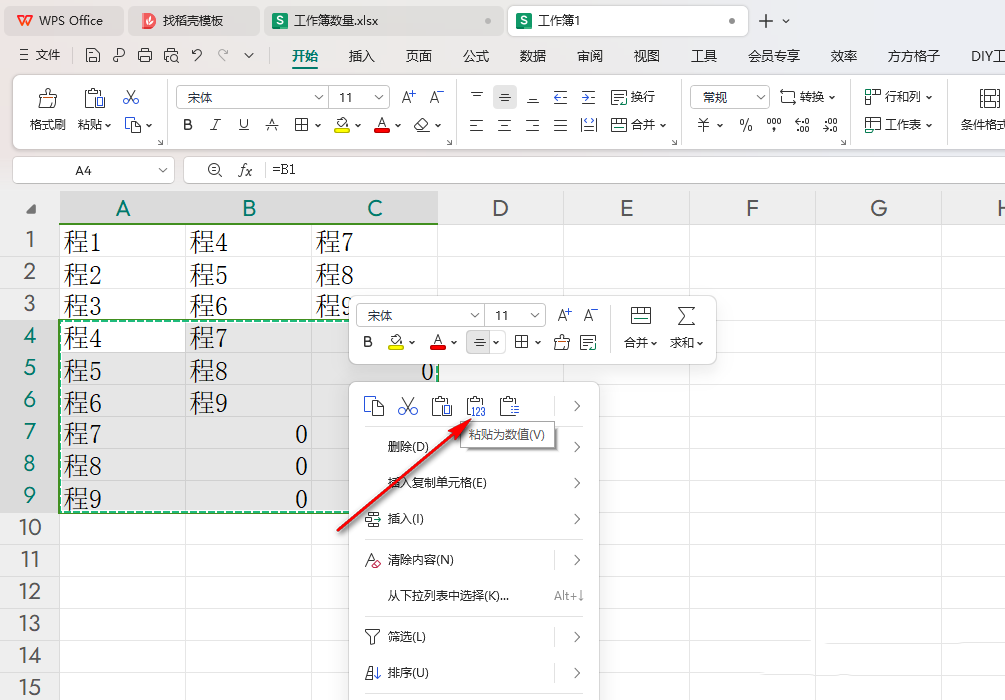
Task: Click the Undo arrow icon
Action: pos(197,56)
